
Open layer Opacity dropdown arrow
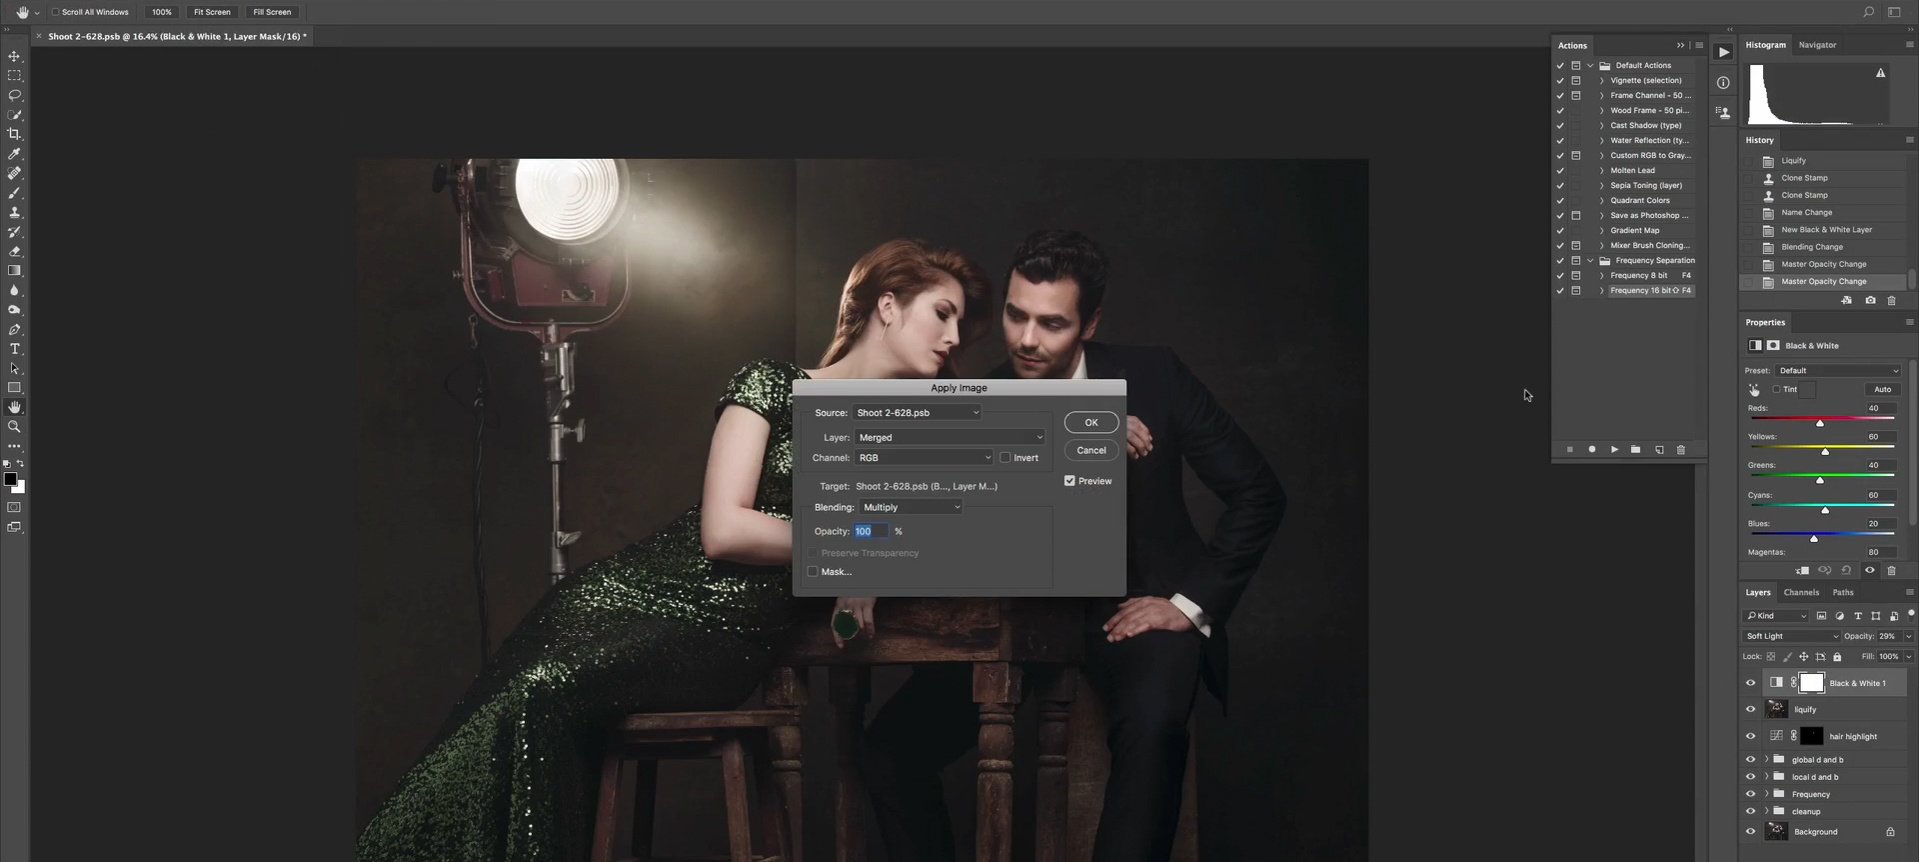[1908, 636]
